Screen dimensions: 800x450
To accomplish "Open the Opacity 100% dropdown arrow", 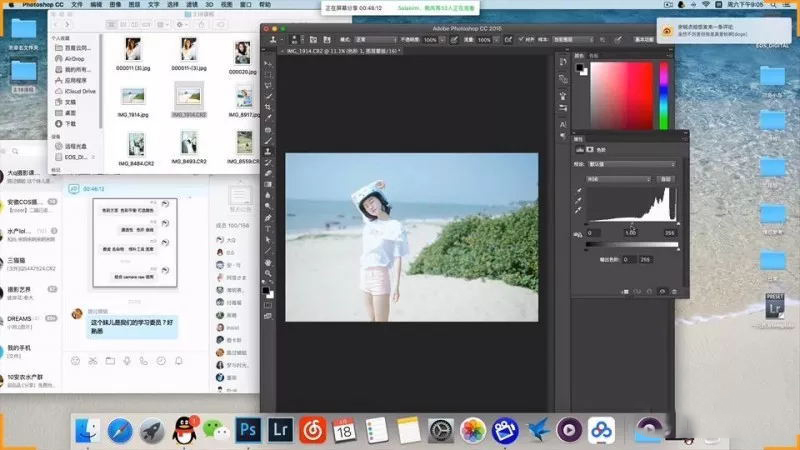I will (x=442, y=40).
